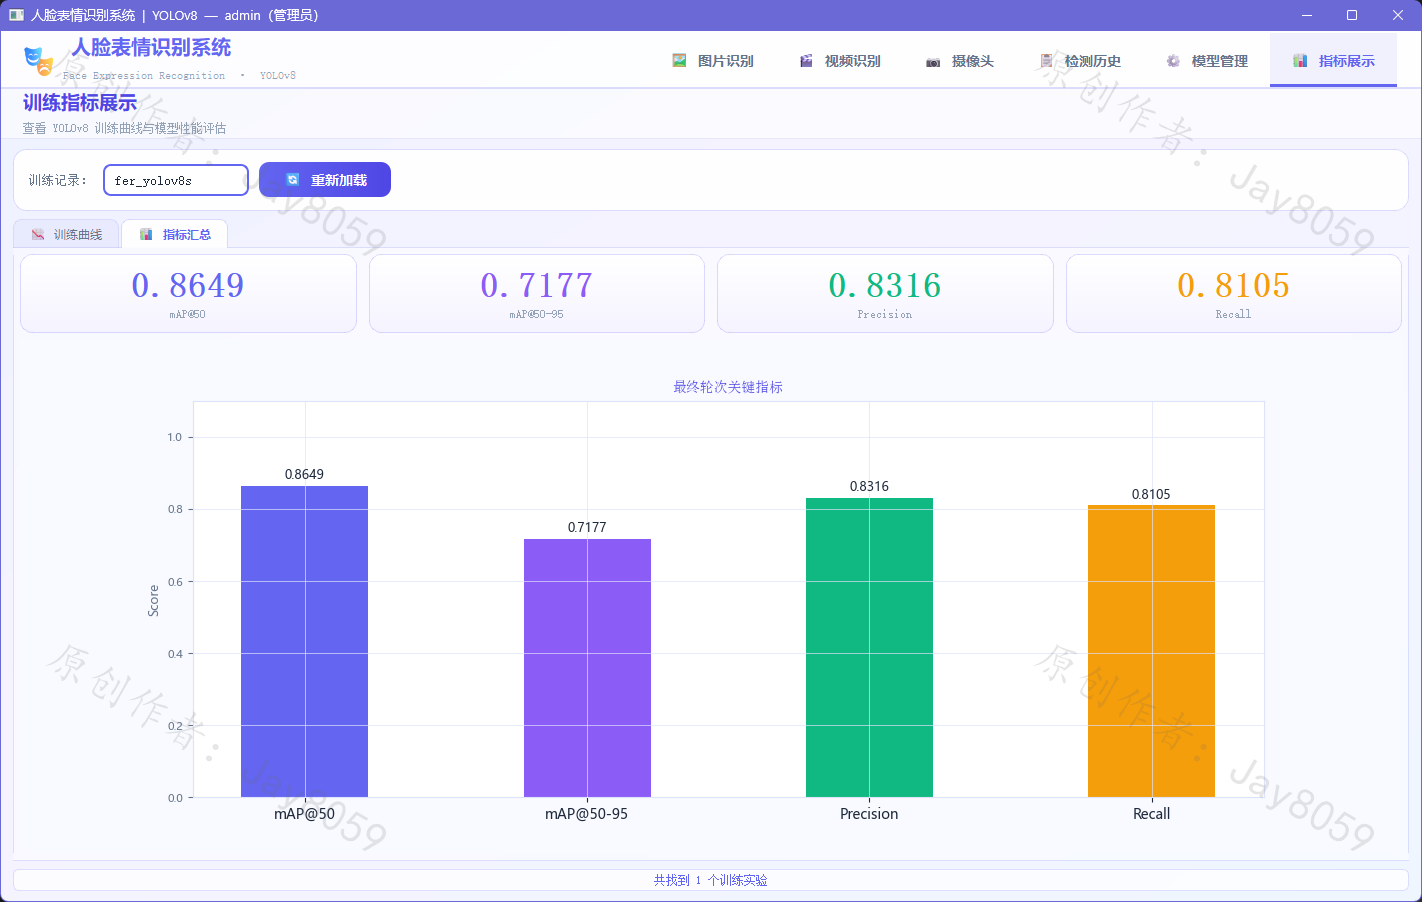
Task: Click the refresh icon in 重新加载 button
Action: pyautogui.click(x=293, y=180)
